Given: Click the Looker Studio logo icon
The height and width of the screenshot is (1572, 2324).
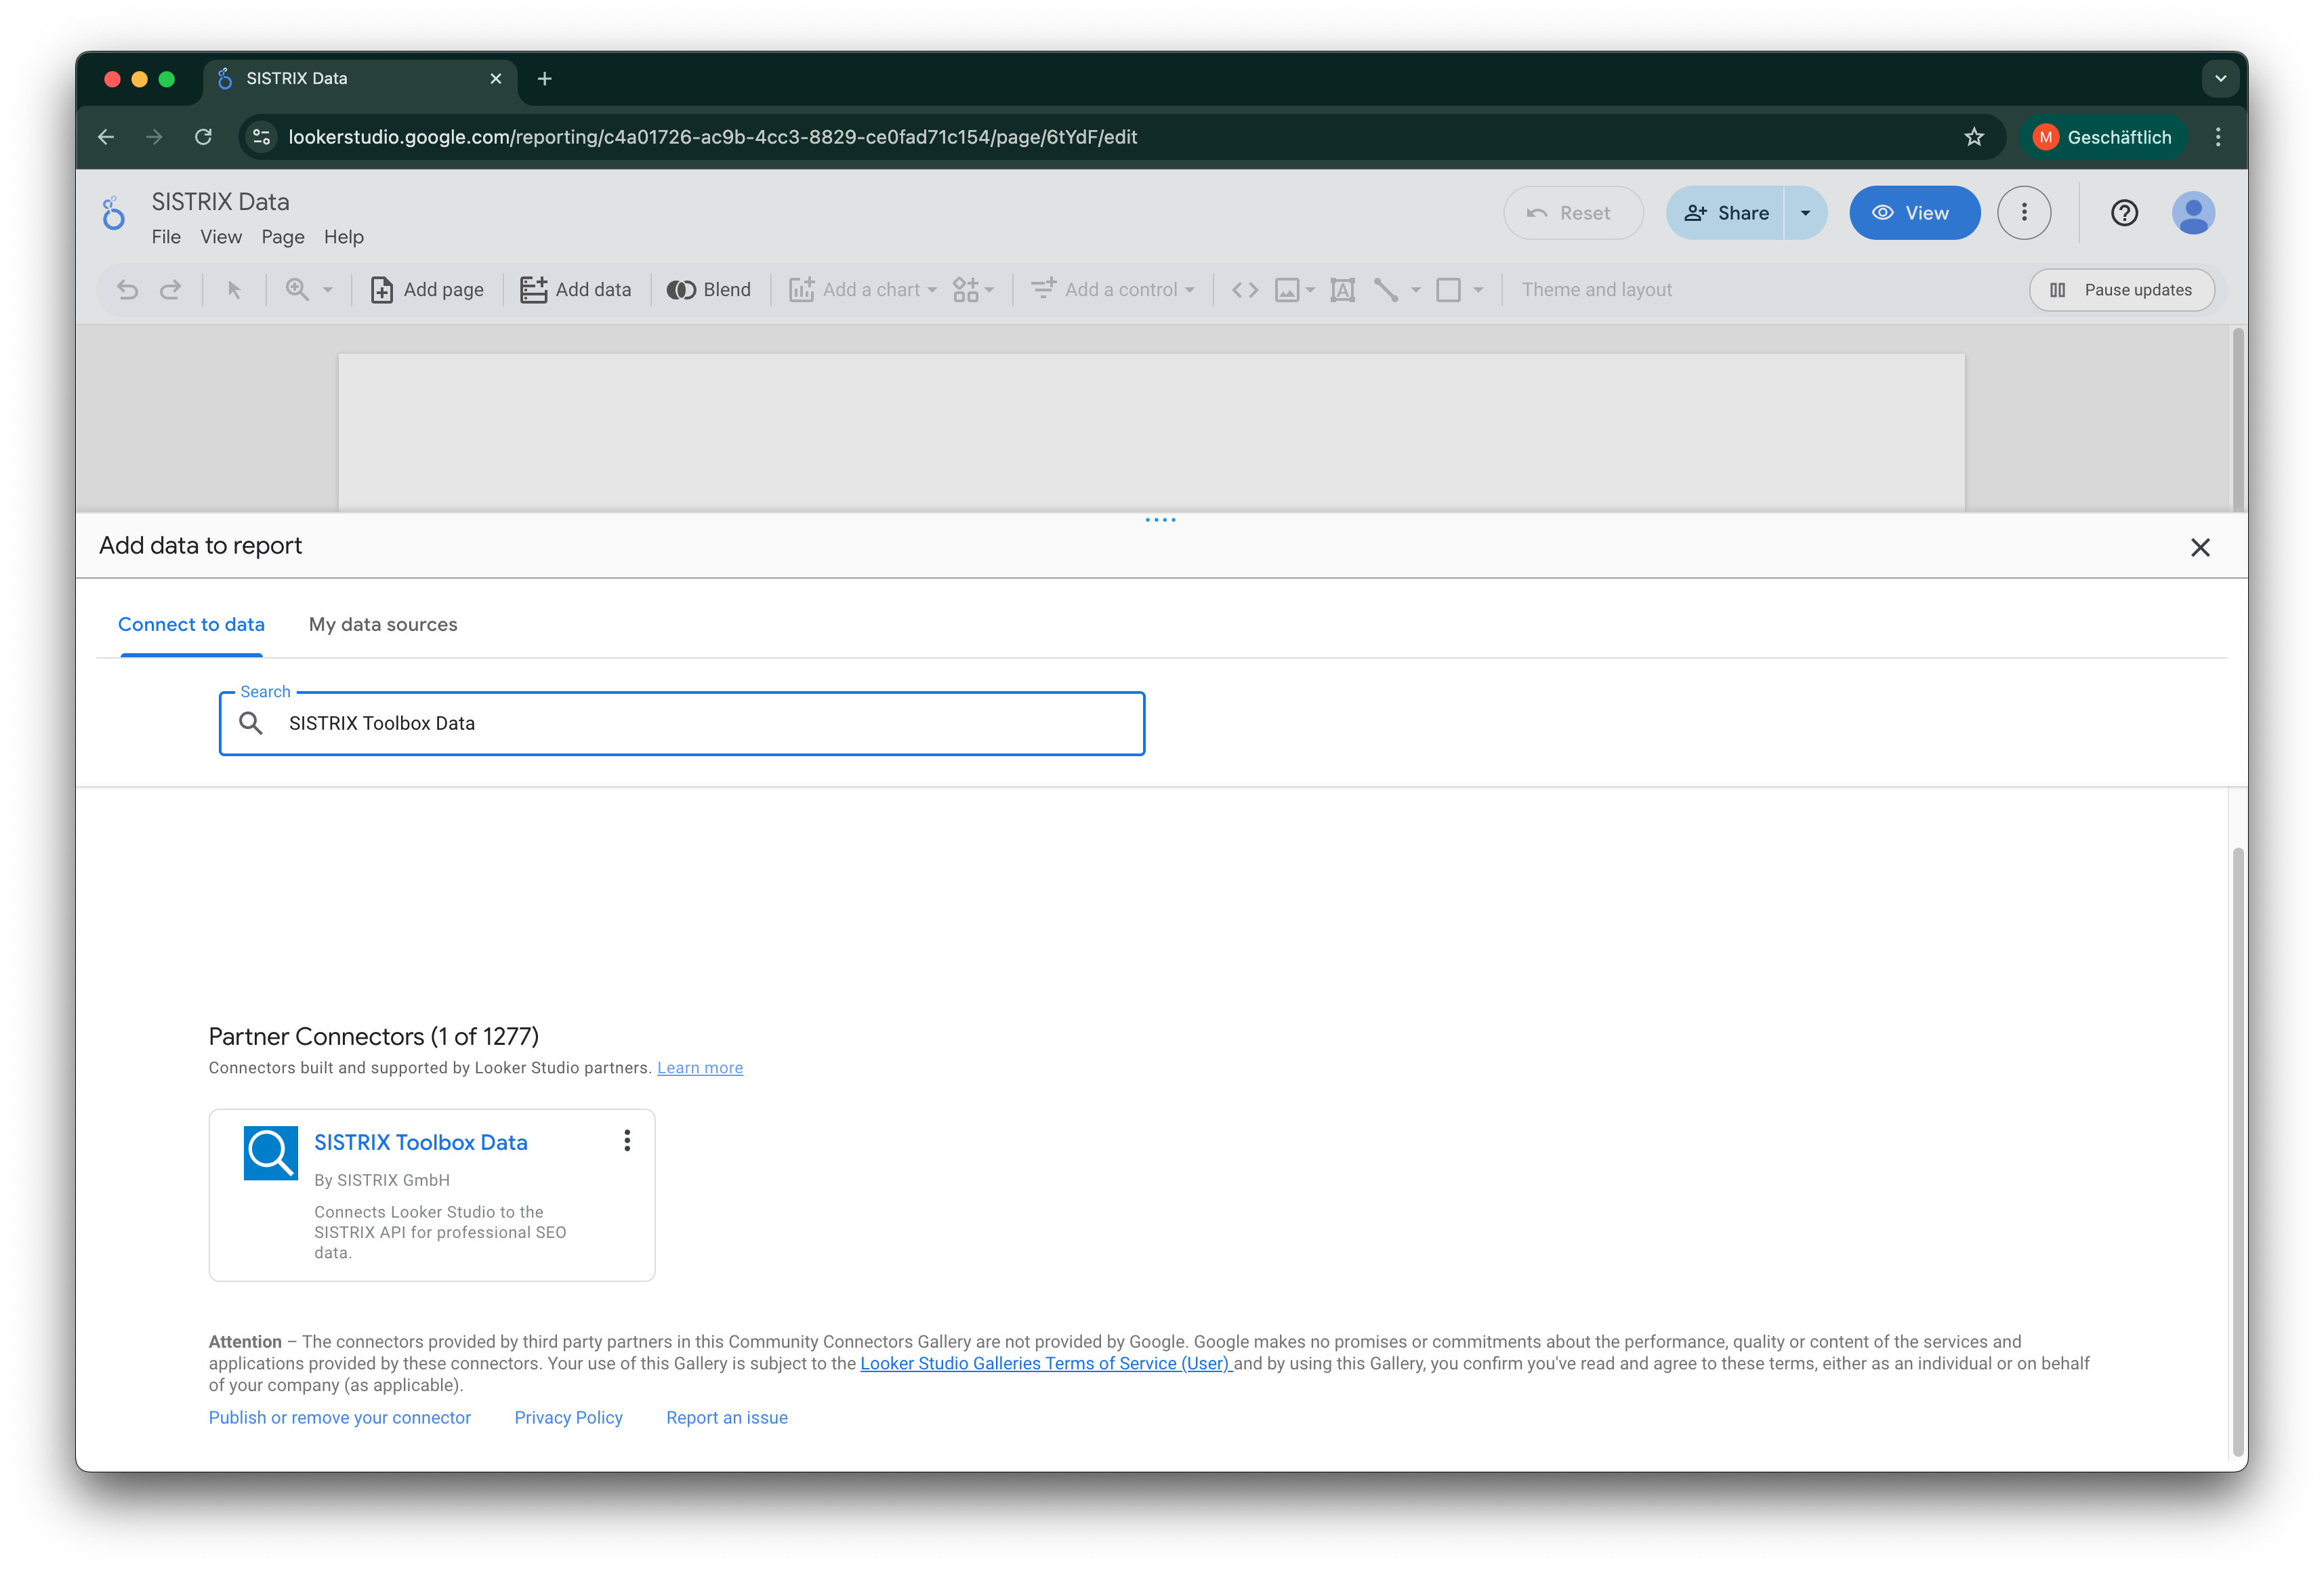Looking at the screenshot, I should pyautogui.click(x=114, y=214).
